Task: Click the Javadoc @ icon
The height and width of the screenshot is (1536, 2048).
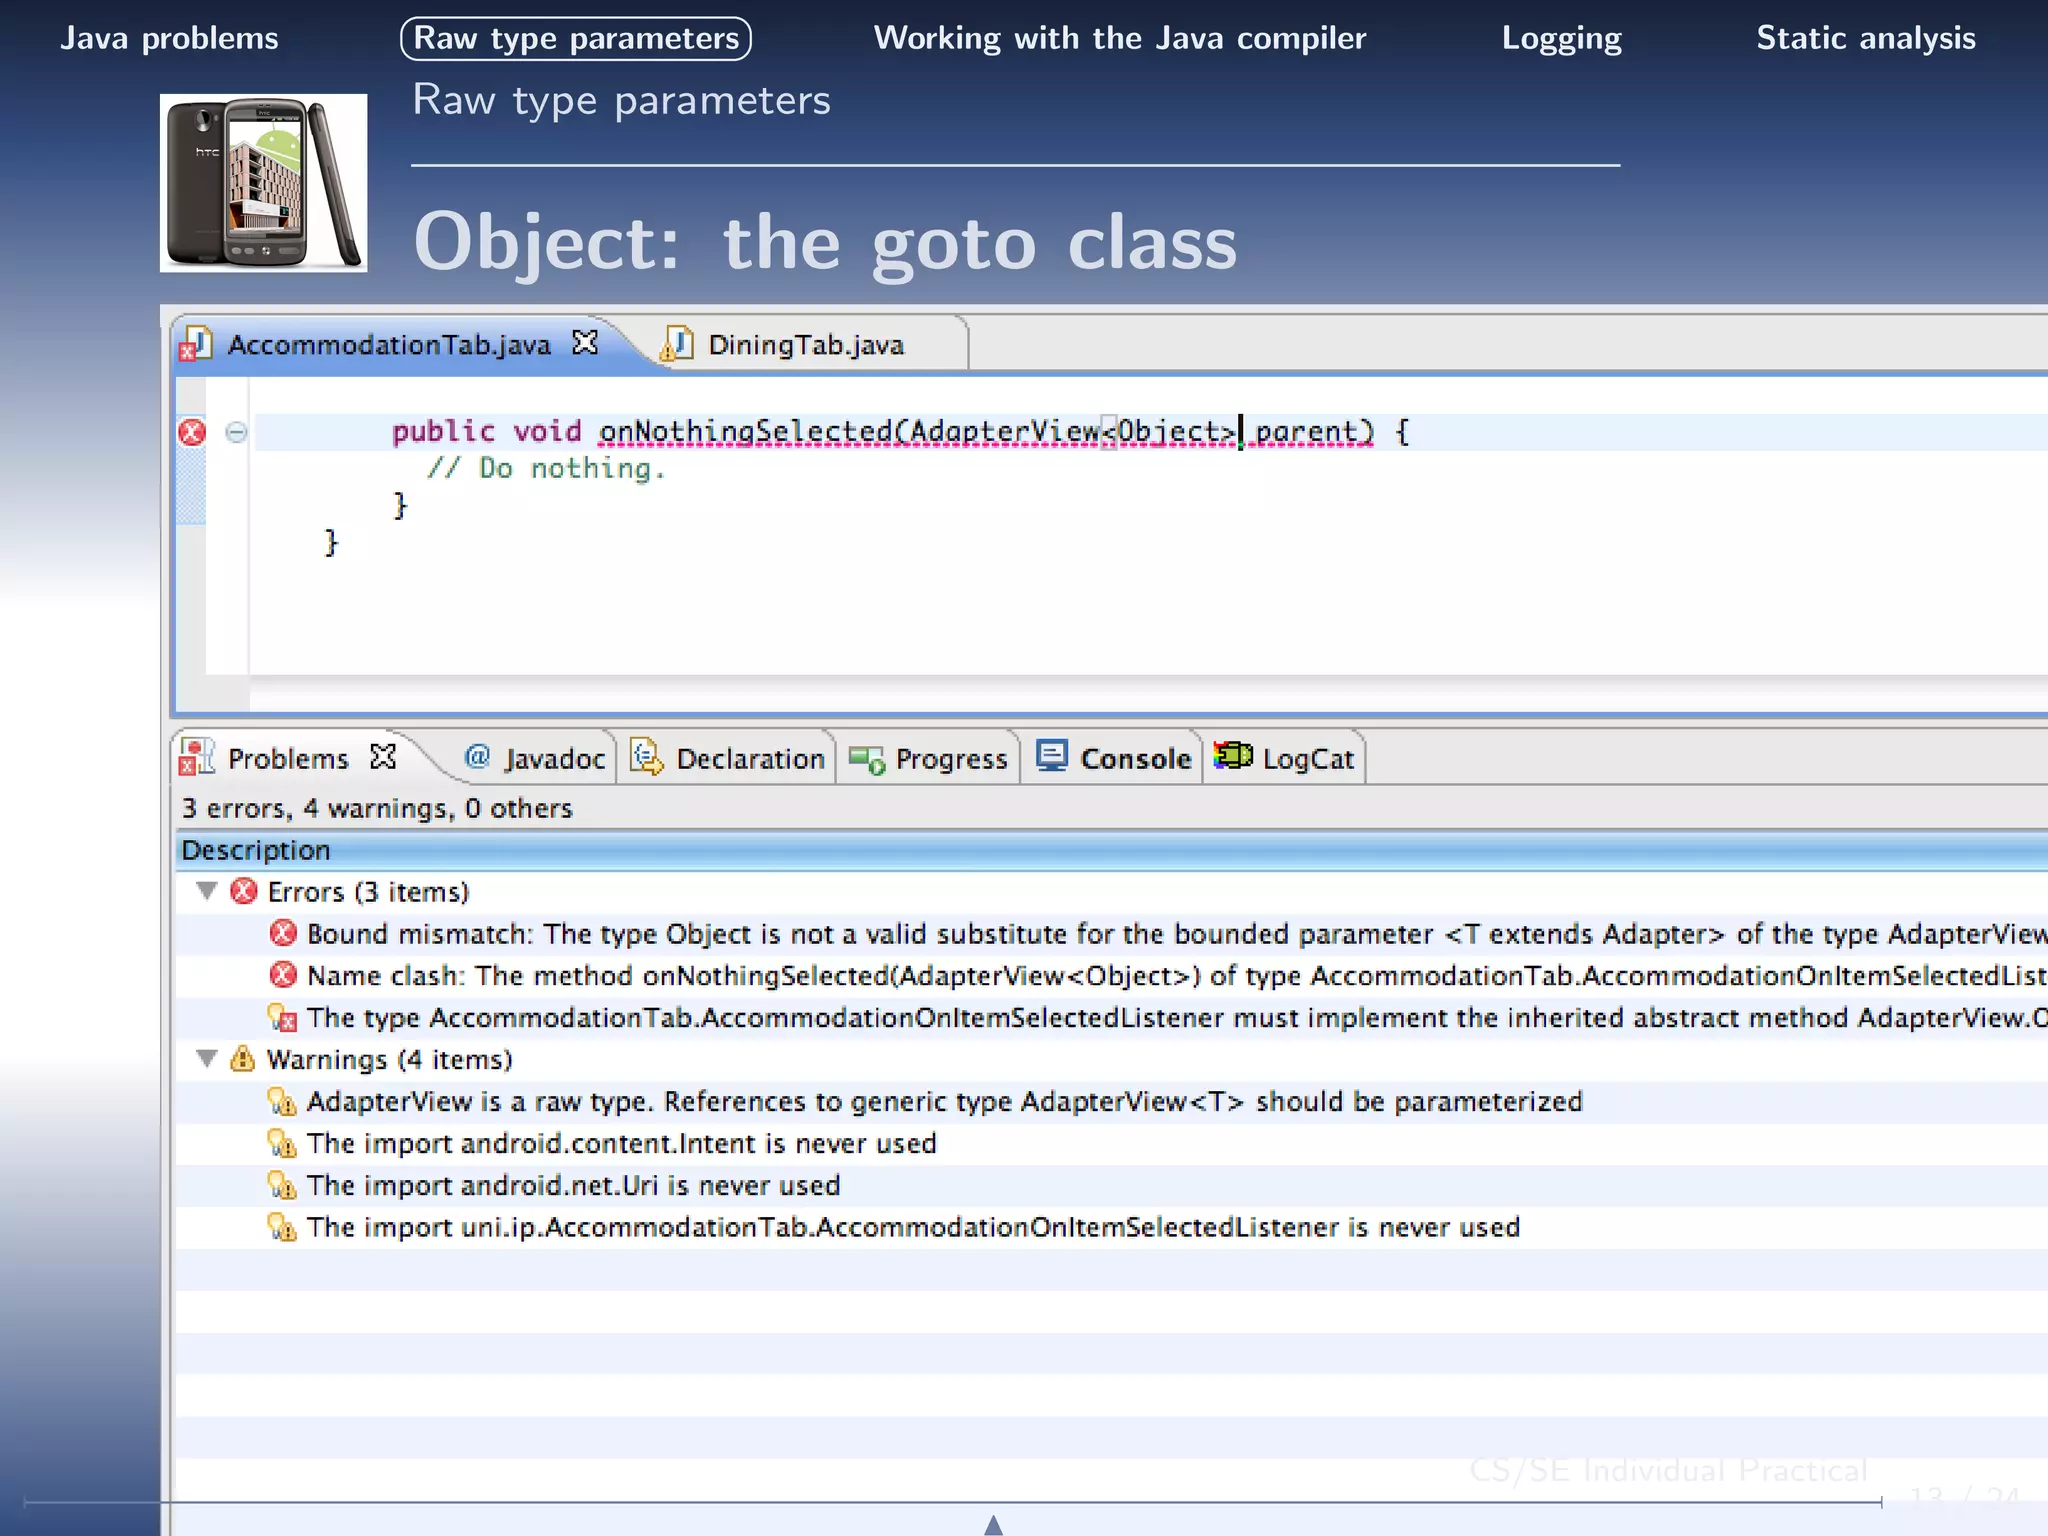Action: [x=477, y=757]
